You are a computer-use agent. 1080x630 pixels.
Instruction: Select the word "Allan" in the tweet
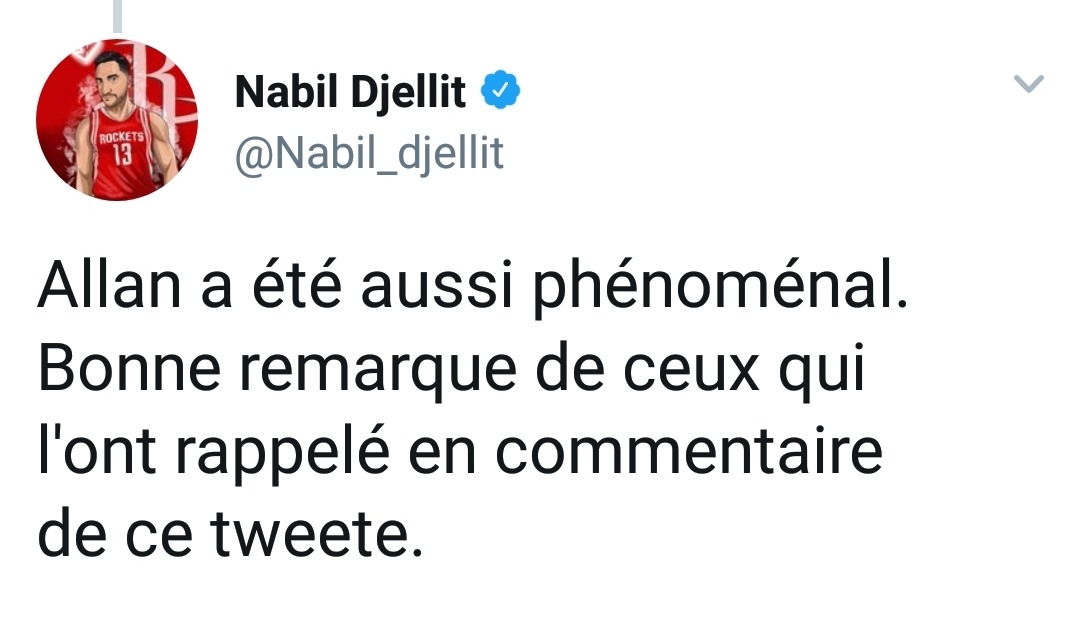(x=109, y=288)
